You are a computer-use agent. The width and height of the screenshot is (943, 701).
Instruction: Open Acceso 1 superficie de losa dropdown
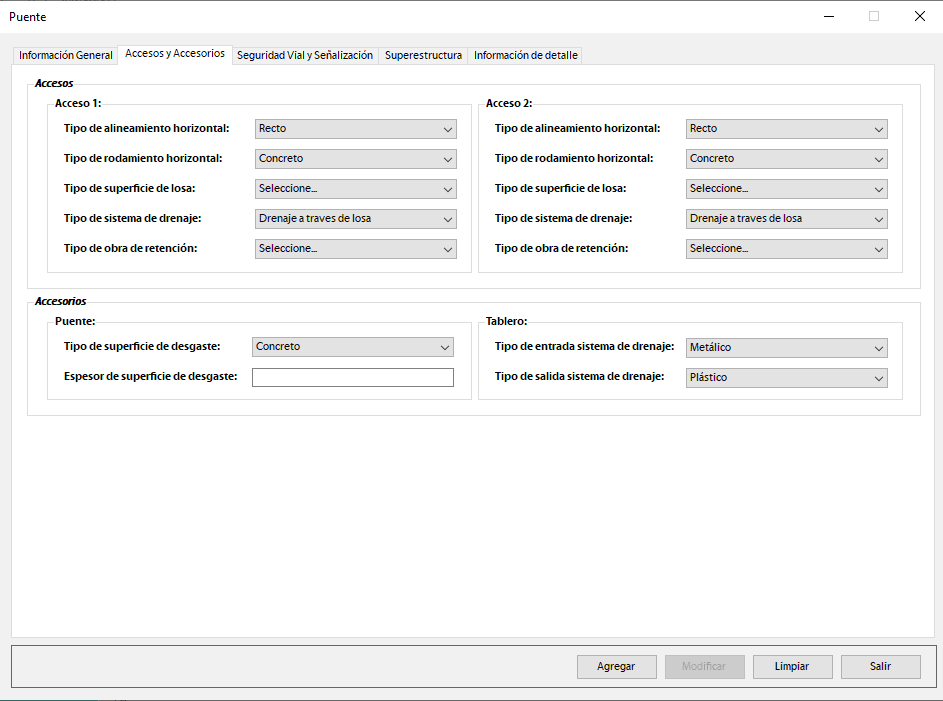point(356,189)
